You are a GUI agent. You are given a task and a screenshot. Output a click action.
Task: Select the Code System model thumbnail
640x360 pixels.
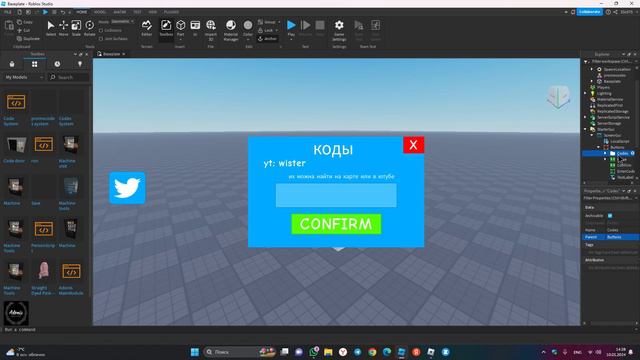coord(16,102)
